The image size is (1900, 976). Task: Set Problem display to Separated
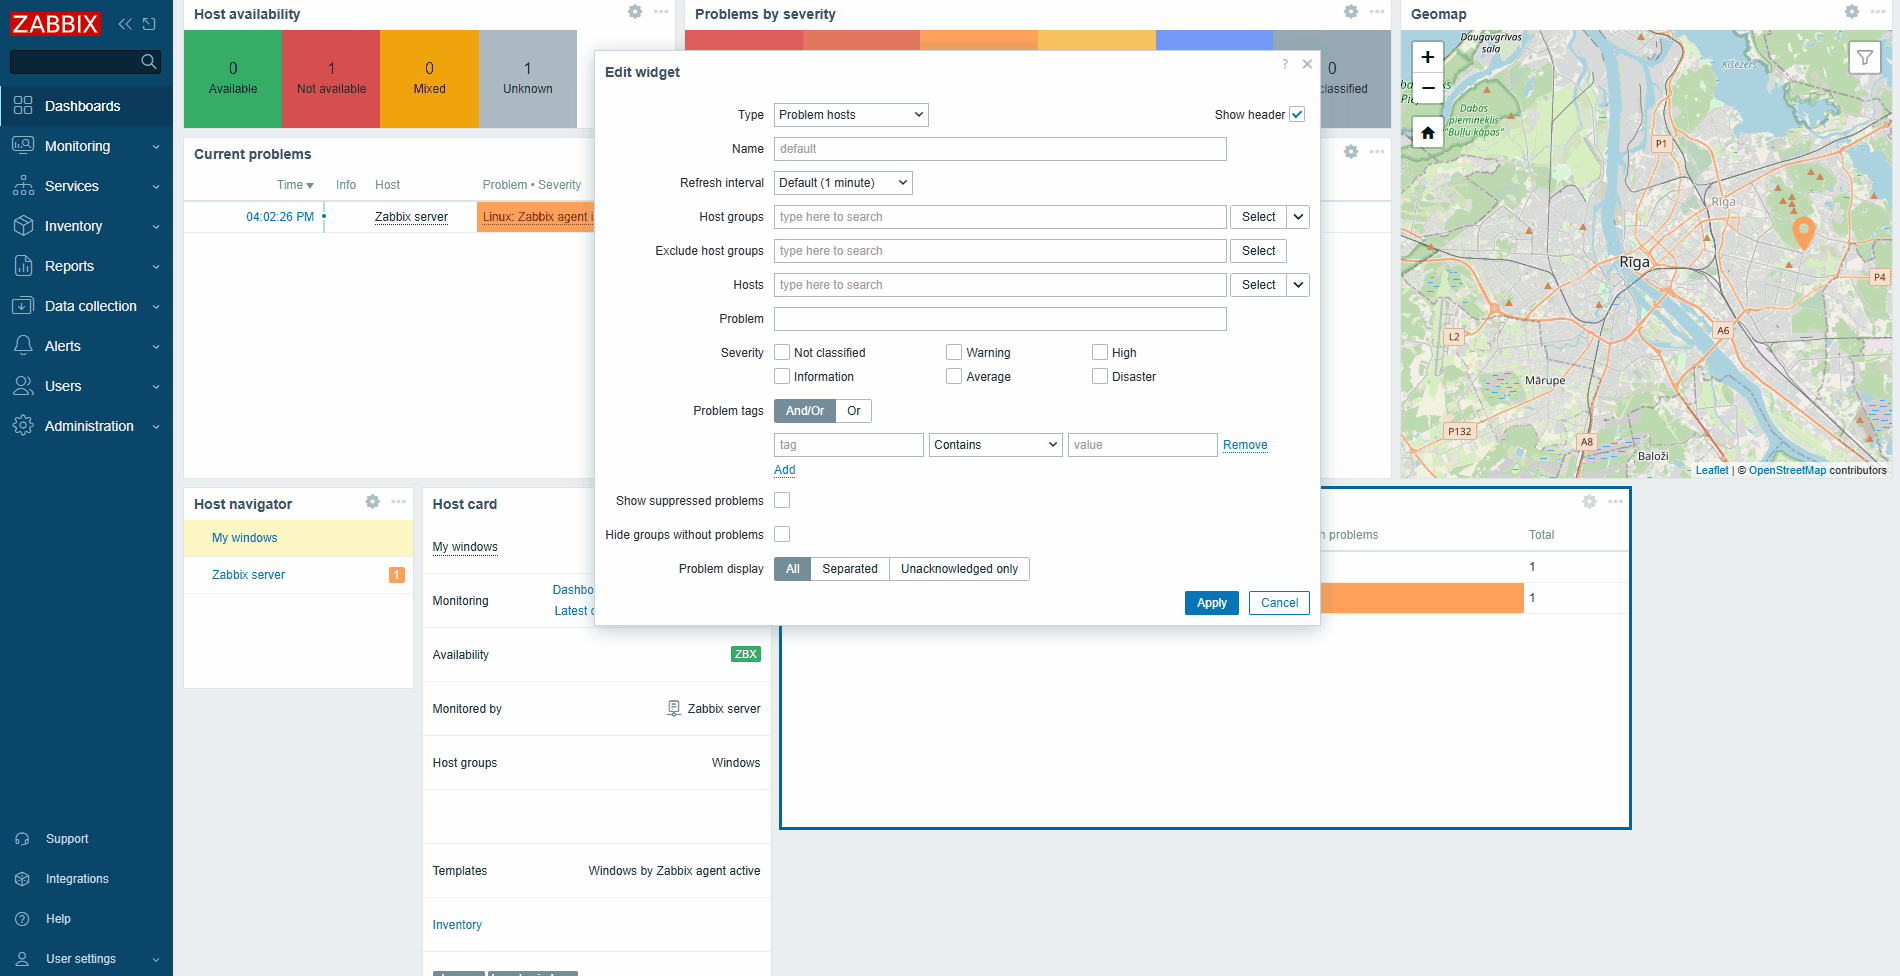click(x=850, y=569)
